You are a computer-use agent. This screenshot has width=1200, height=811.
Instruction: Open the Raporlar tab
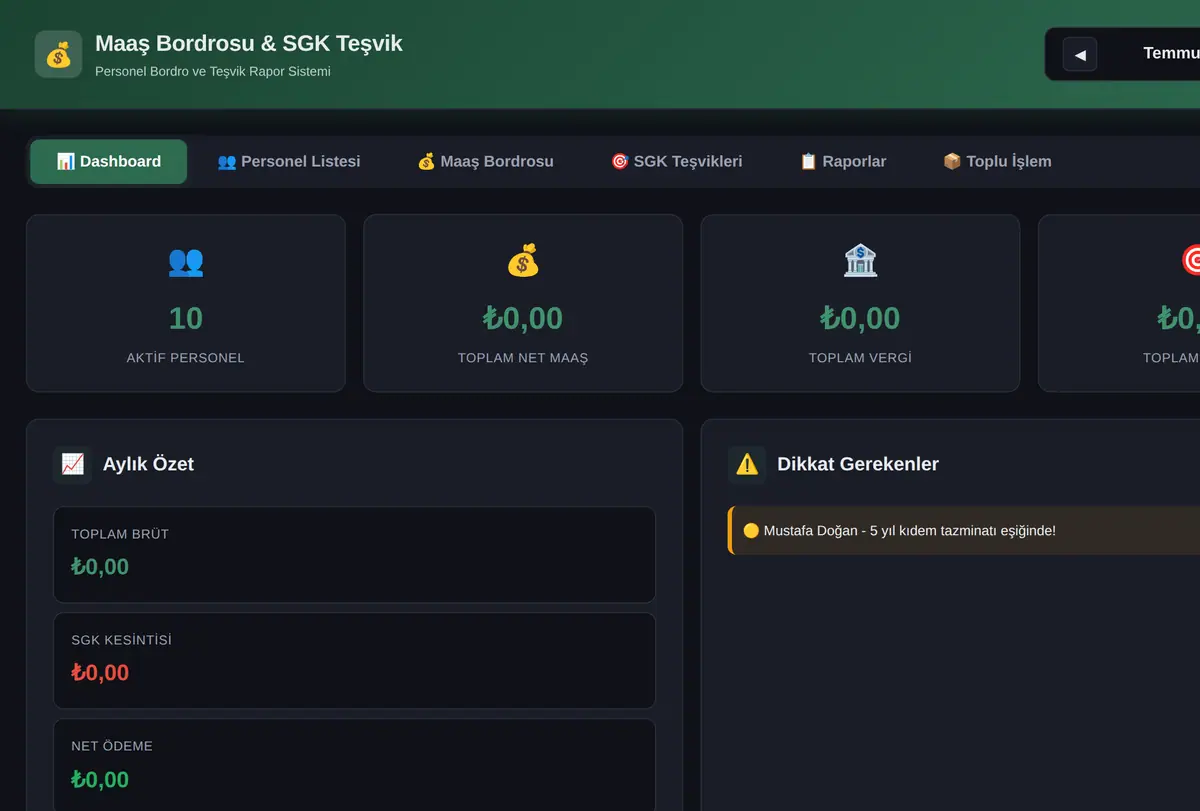(x=843, y=162)
